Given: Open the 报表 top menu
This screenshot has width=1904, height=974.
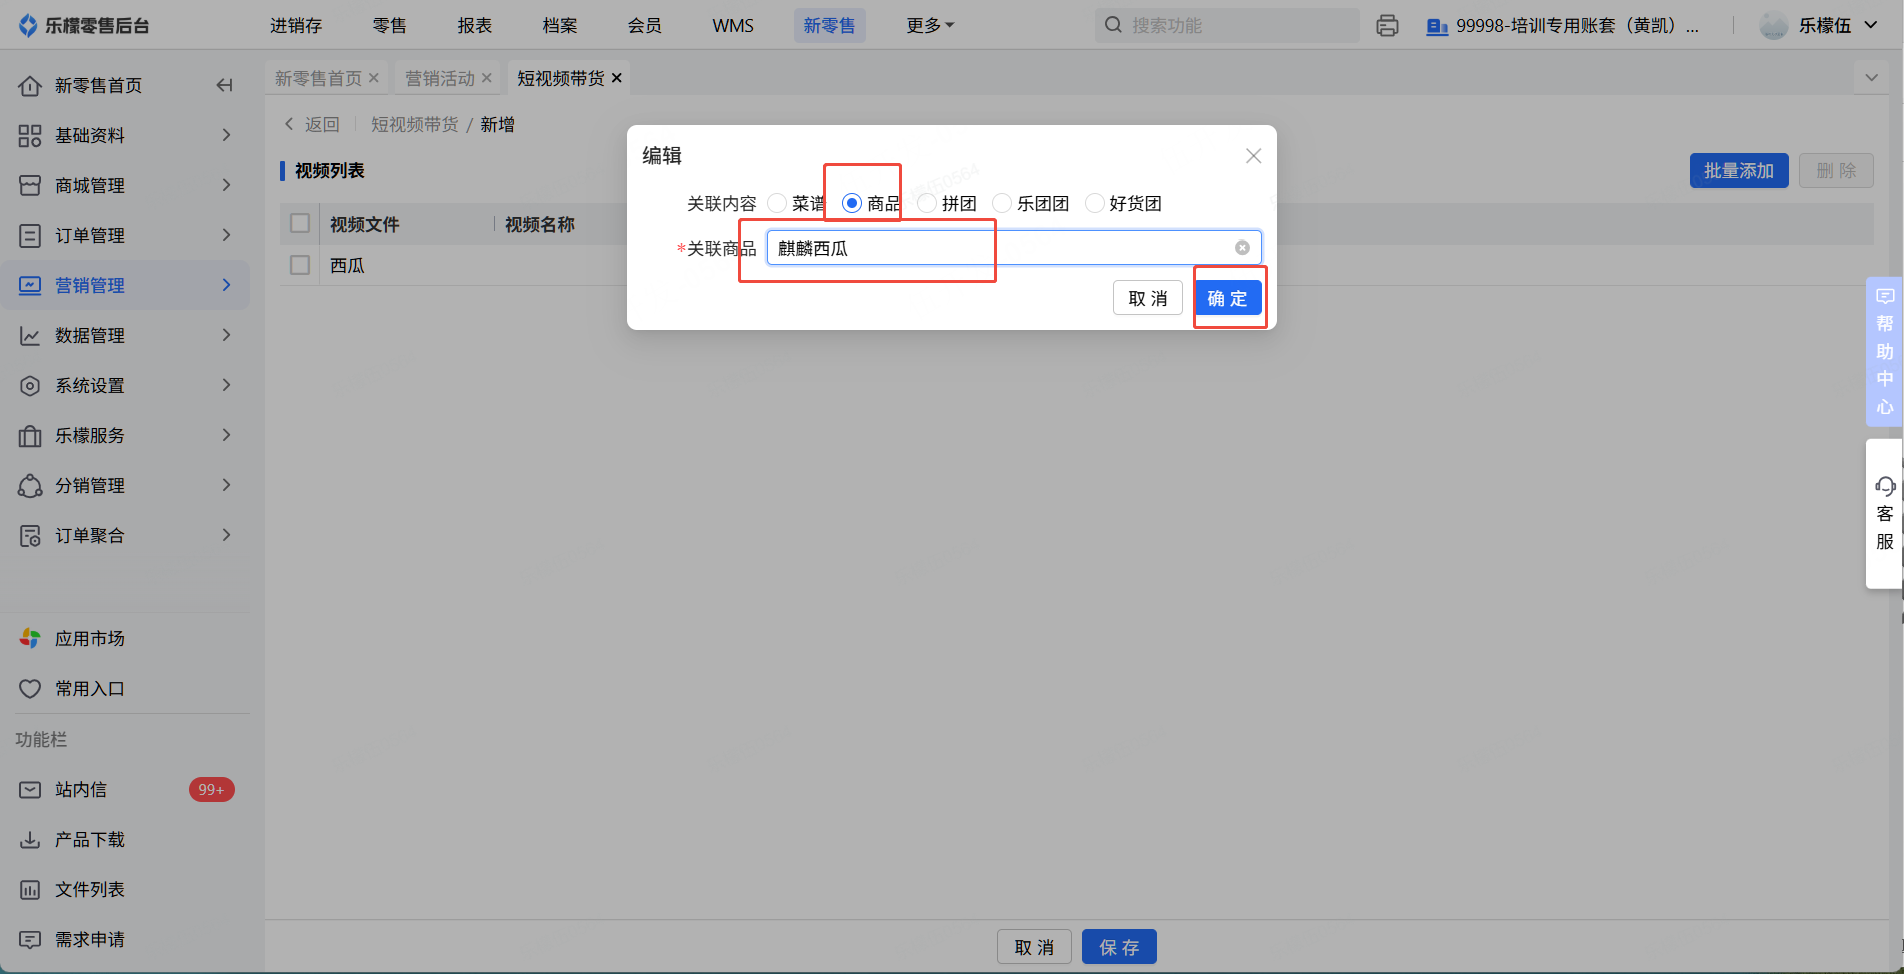Looking at the screenshot, I should pyautogui.click(x=474, y=25).
